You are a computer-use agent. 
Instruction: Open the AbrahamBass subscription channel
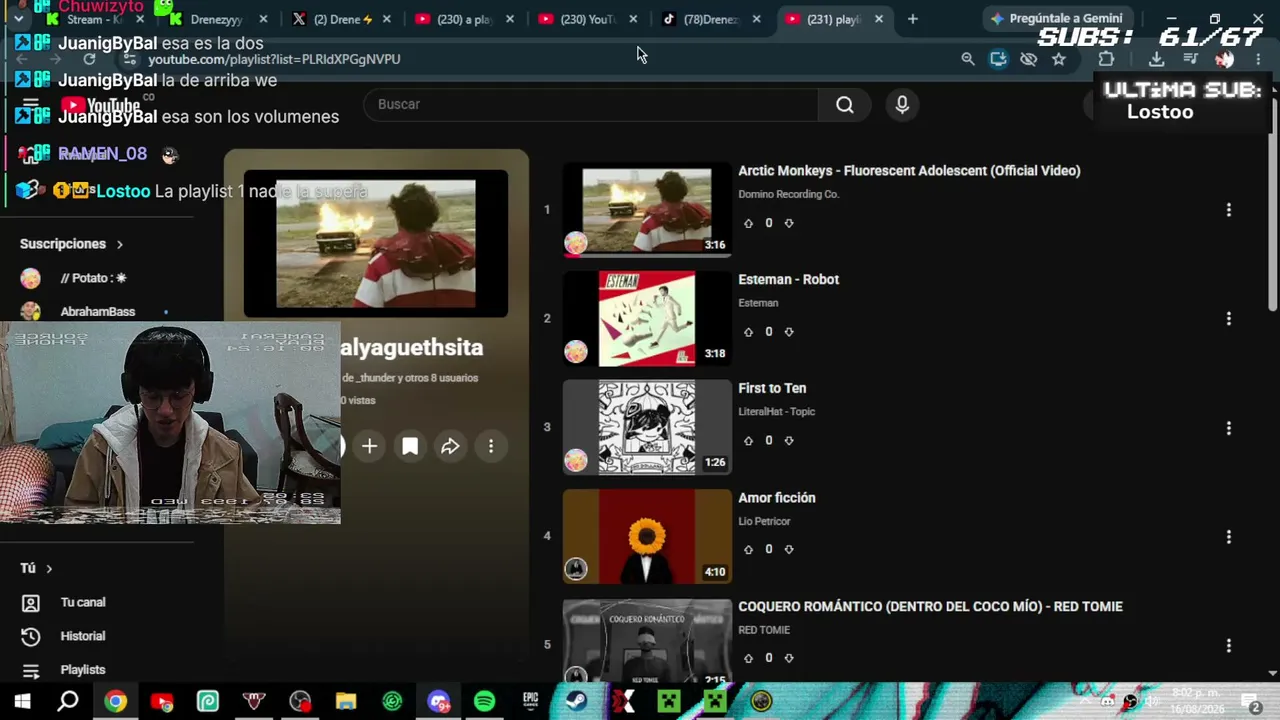pyautogui.click(x=97, y=311)
